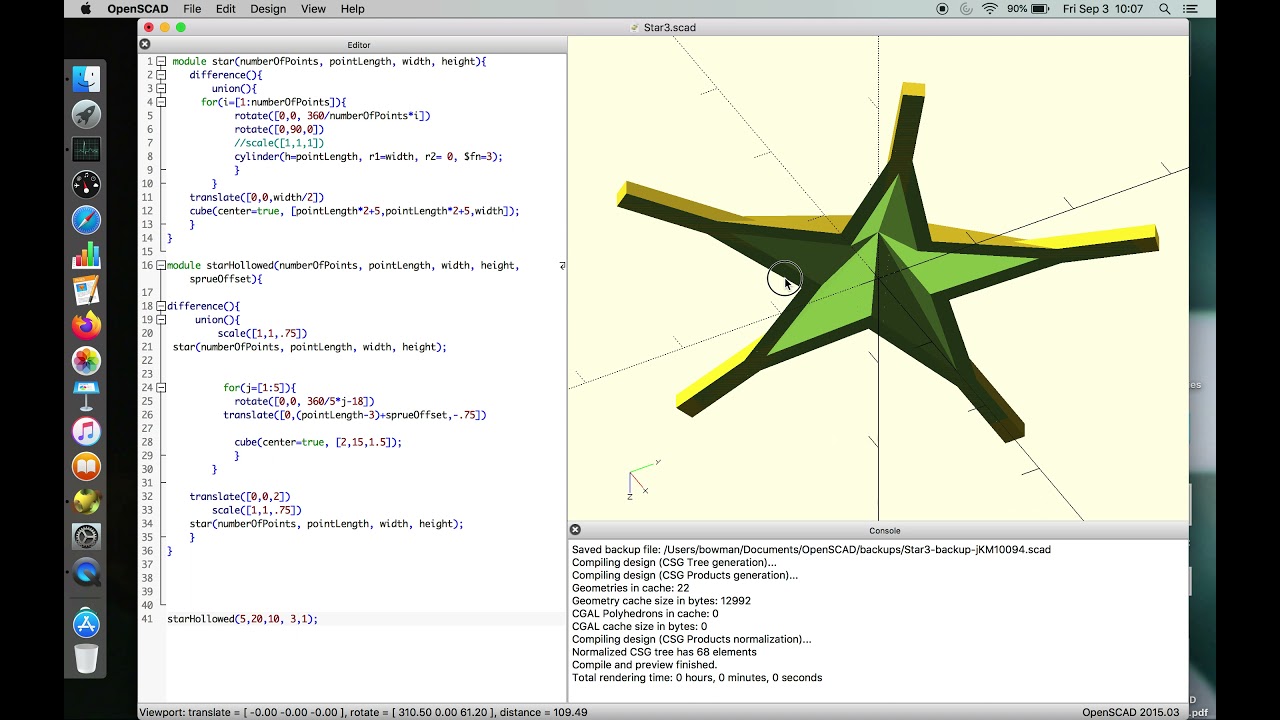Click the XYZ axes indicator in viewport
The height and width of the screenshot is (720, 1280).
pos(643,480)
